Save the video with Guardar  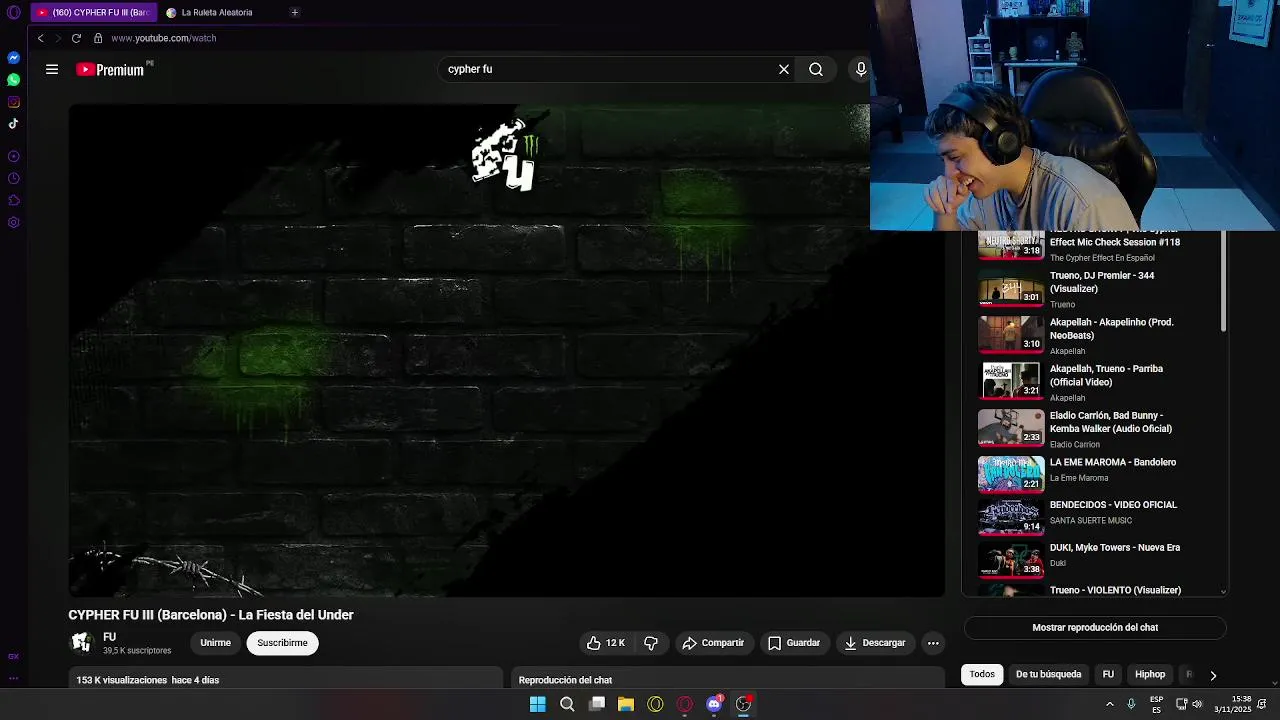[794, 643]
